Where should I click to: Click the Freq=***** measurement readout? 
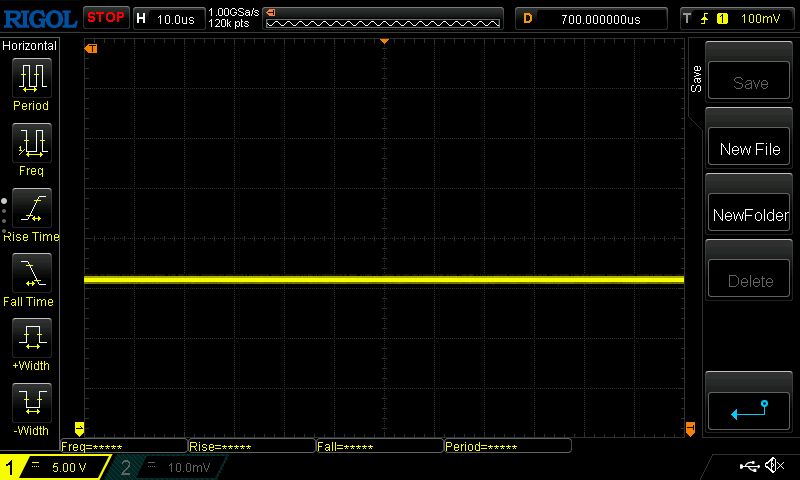point(123,446)
